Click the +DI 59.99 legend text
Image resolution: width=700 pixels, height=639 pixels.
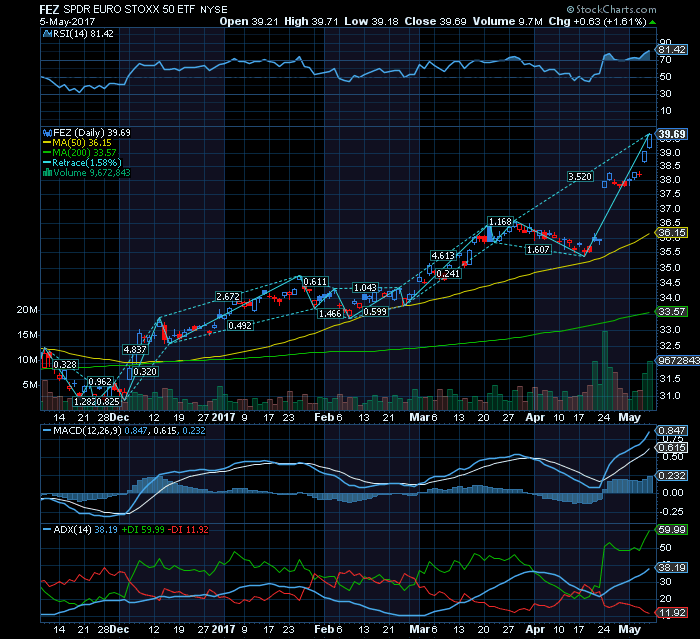pos(143,530)
